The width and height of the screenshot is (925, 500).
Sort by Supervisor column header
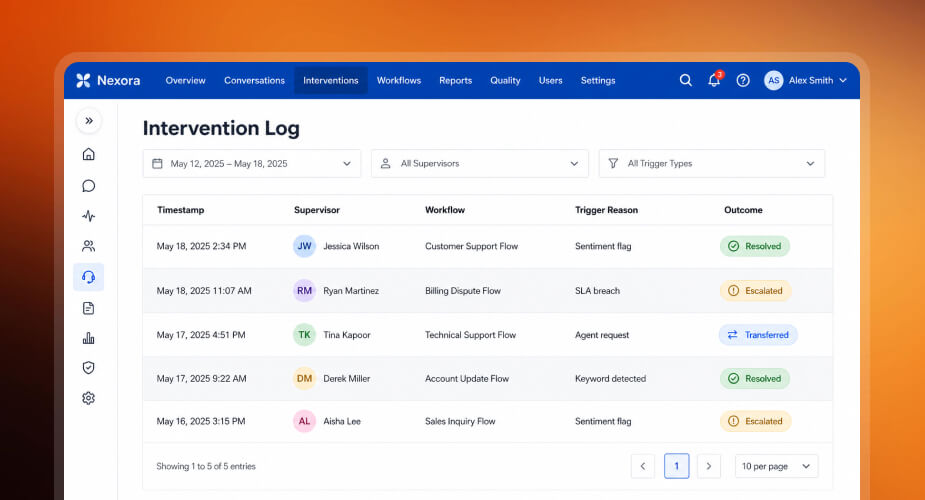click(x=317, y=210)
